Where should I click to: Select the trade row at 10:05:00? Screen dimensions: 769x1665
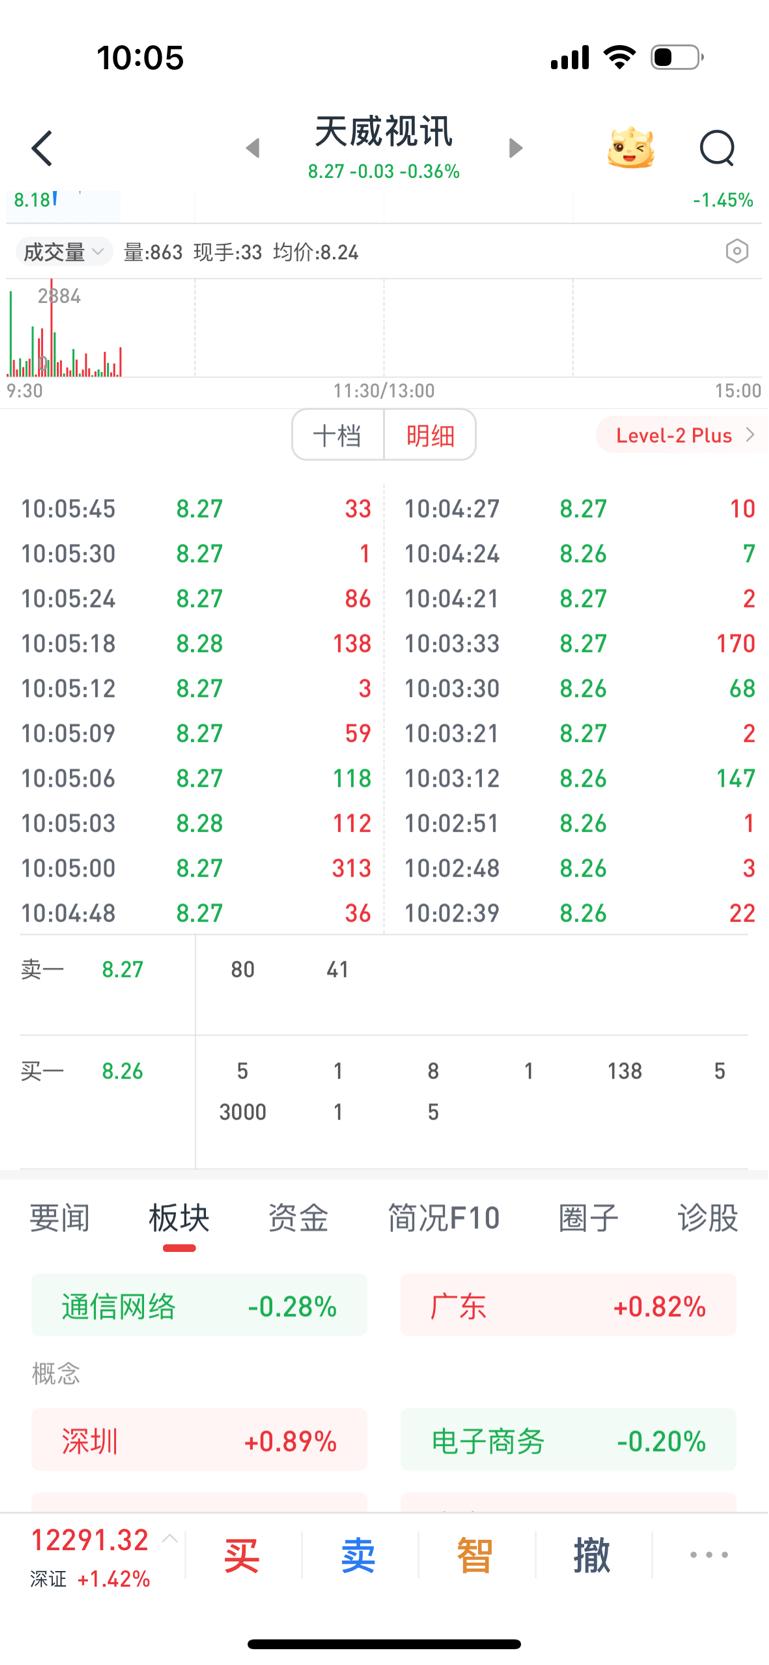tap(196, 868)
